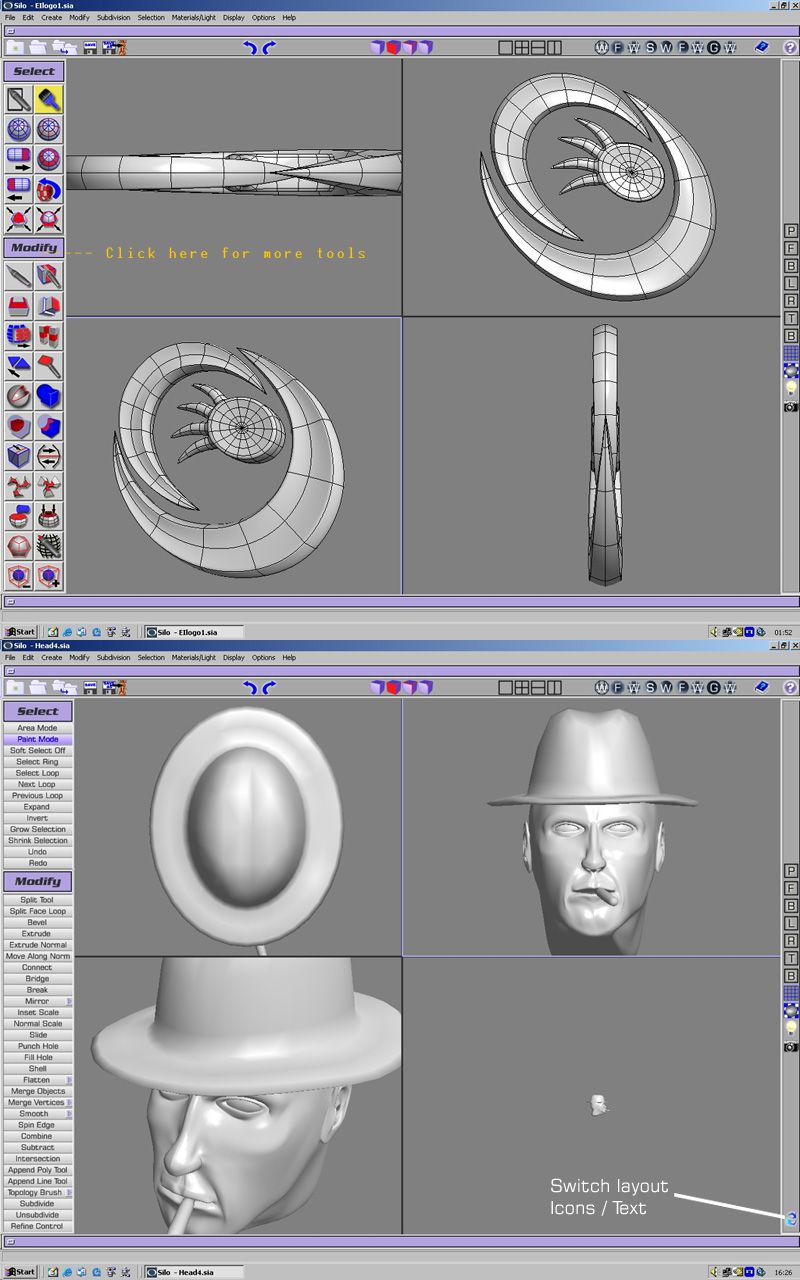
Task: Select the Area Mode arrow icon in Ellogo1 window
Action: tap(19, 98)
